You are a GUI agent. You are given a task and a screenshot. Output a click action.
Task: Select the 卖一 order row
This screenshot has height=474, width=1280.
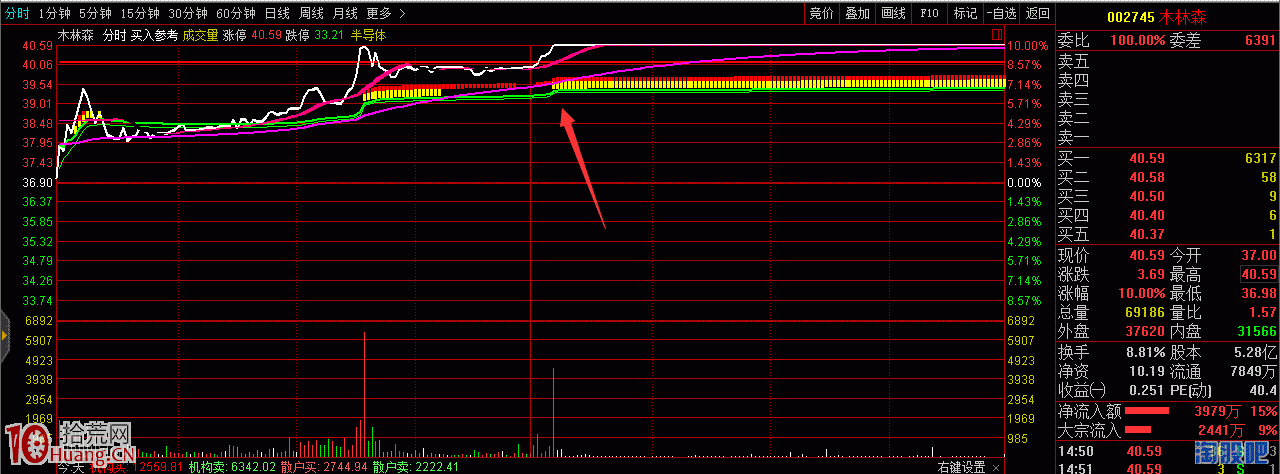pyautogui.click(x=1168, y=137)
